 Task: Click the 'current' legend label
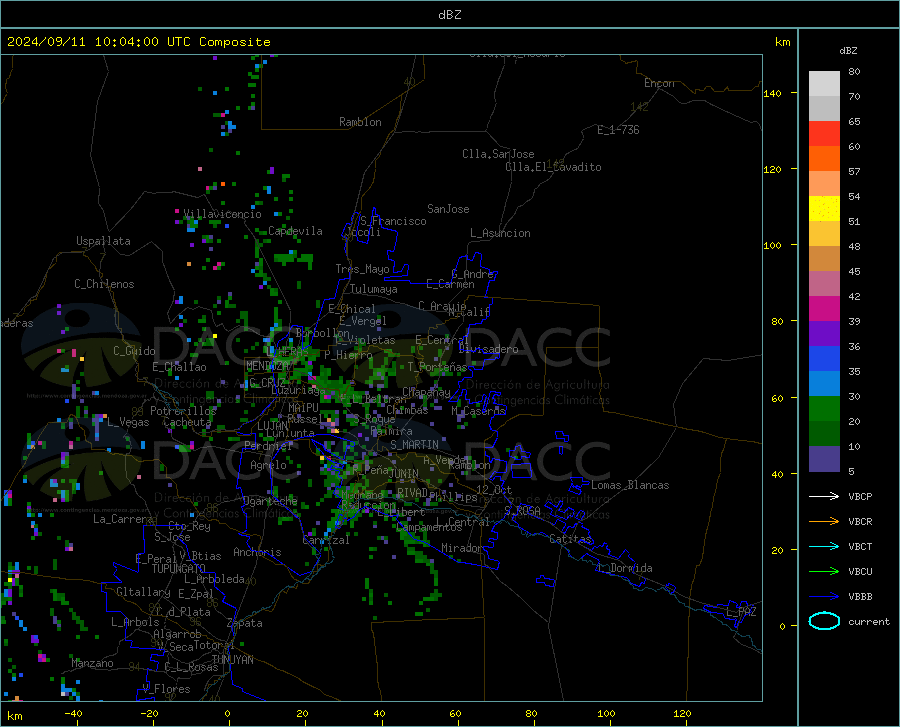click(x=868, y=621)
